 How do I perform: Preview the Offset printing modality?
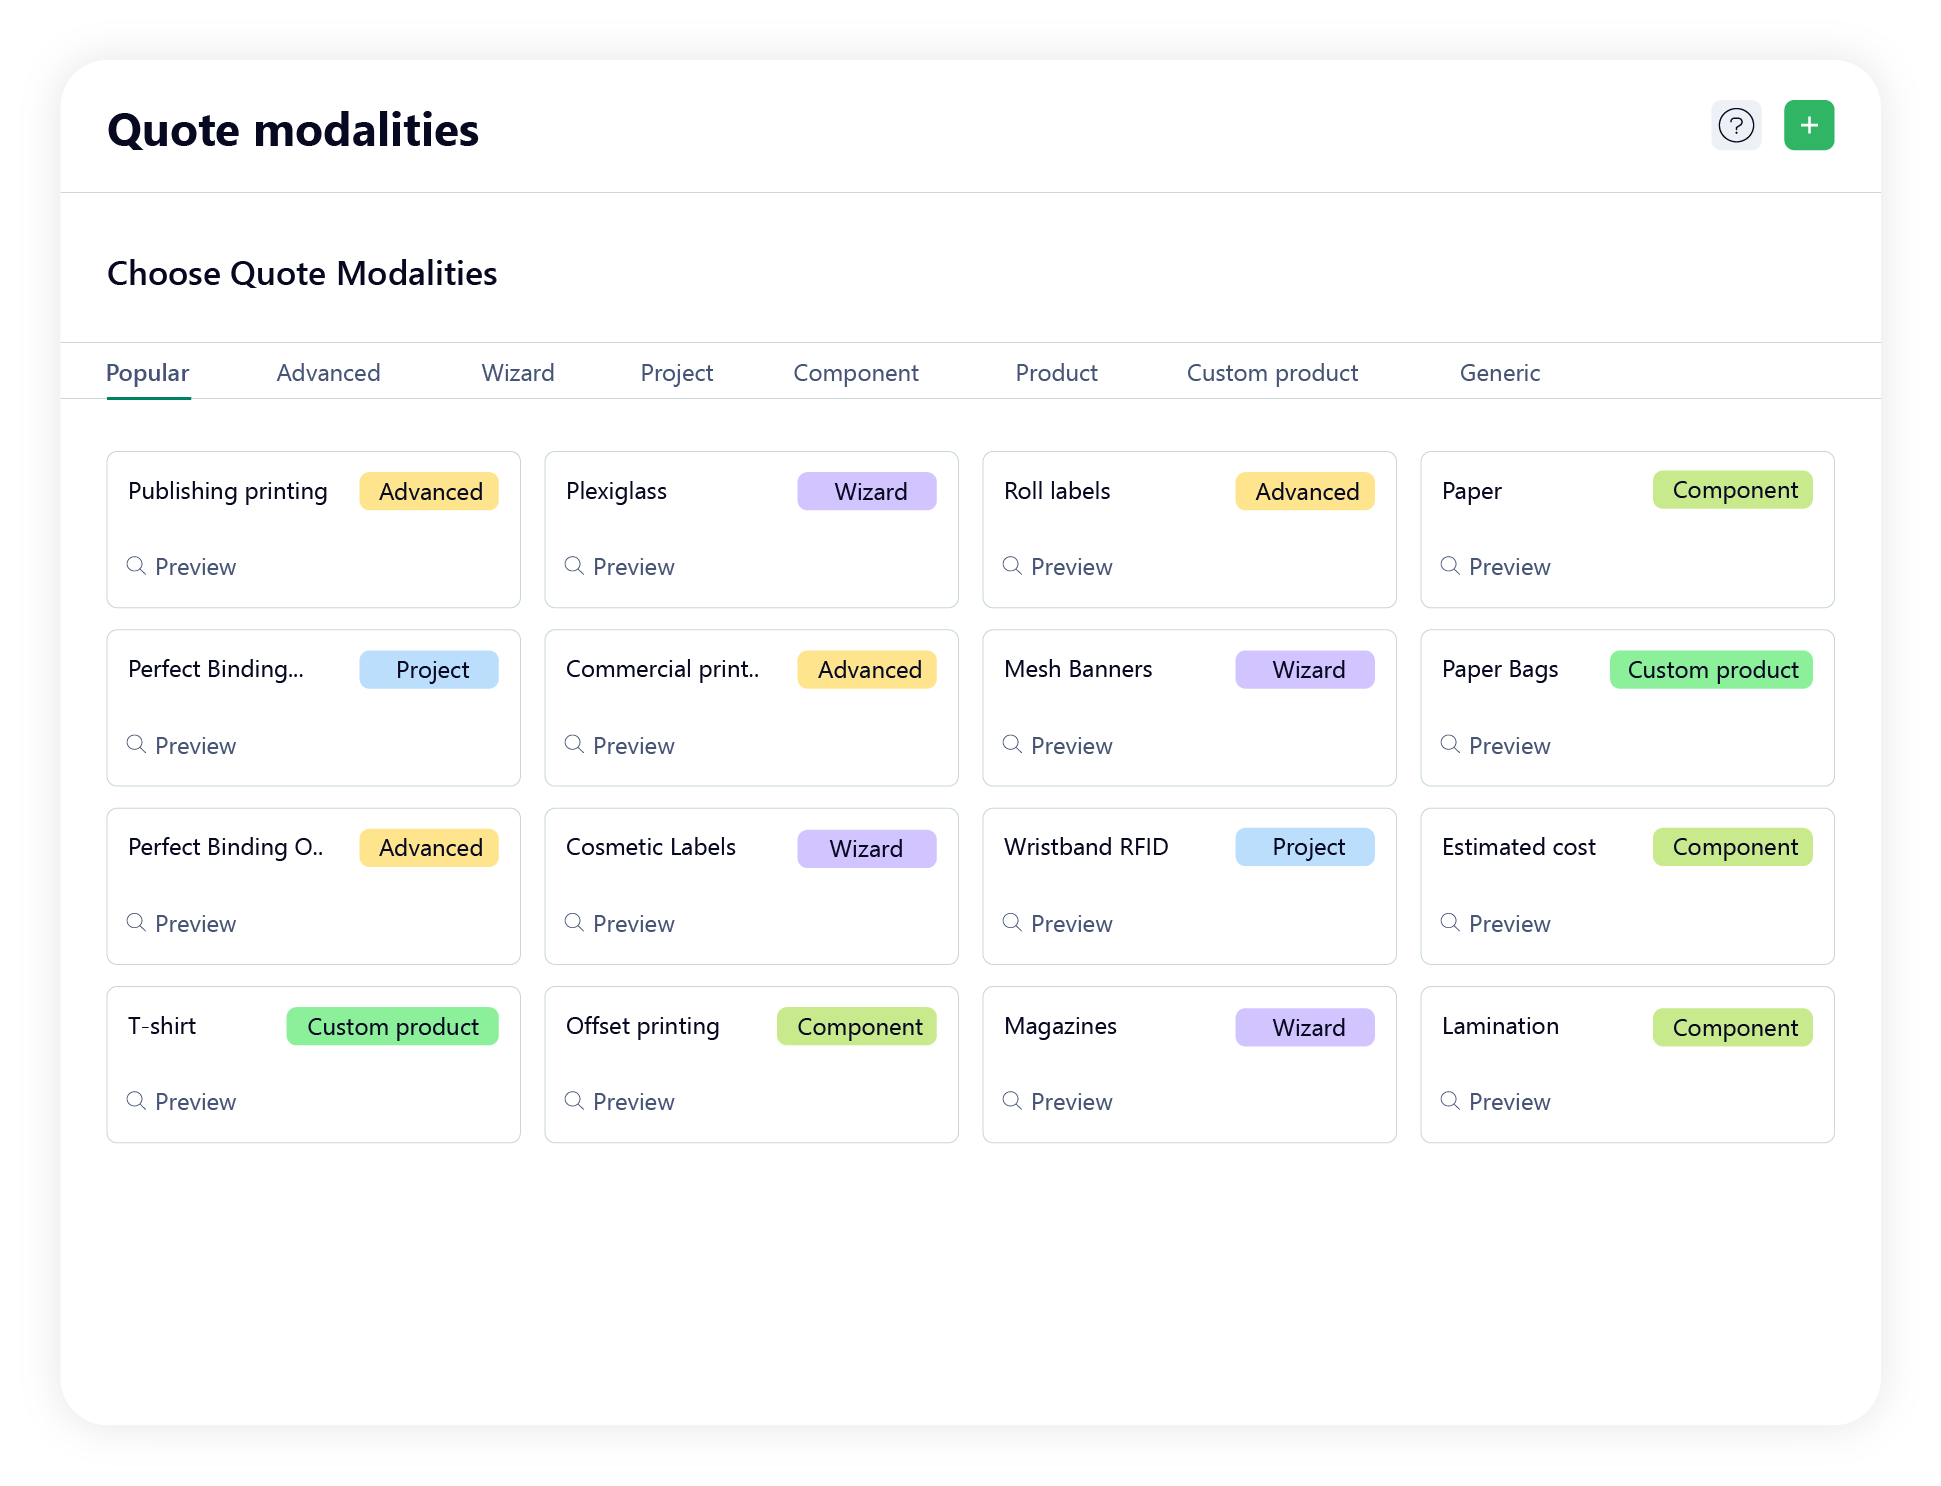point(619,1101)
